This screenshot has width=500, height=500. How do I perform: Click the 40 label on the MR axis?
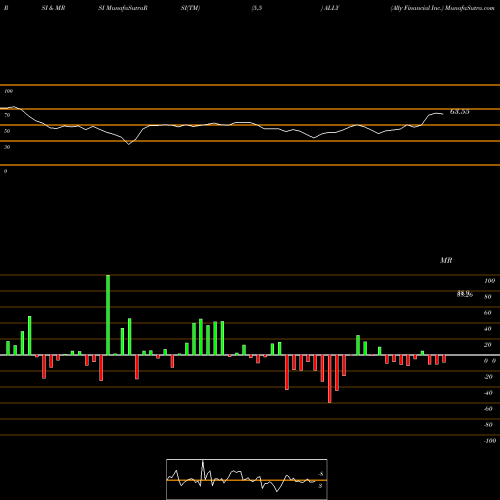488,329
